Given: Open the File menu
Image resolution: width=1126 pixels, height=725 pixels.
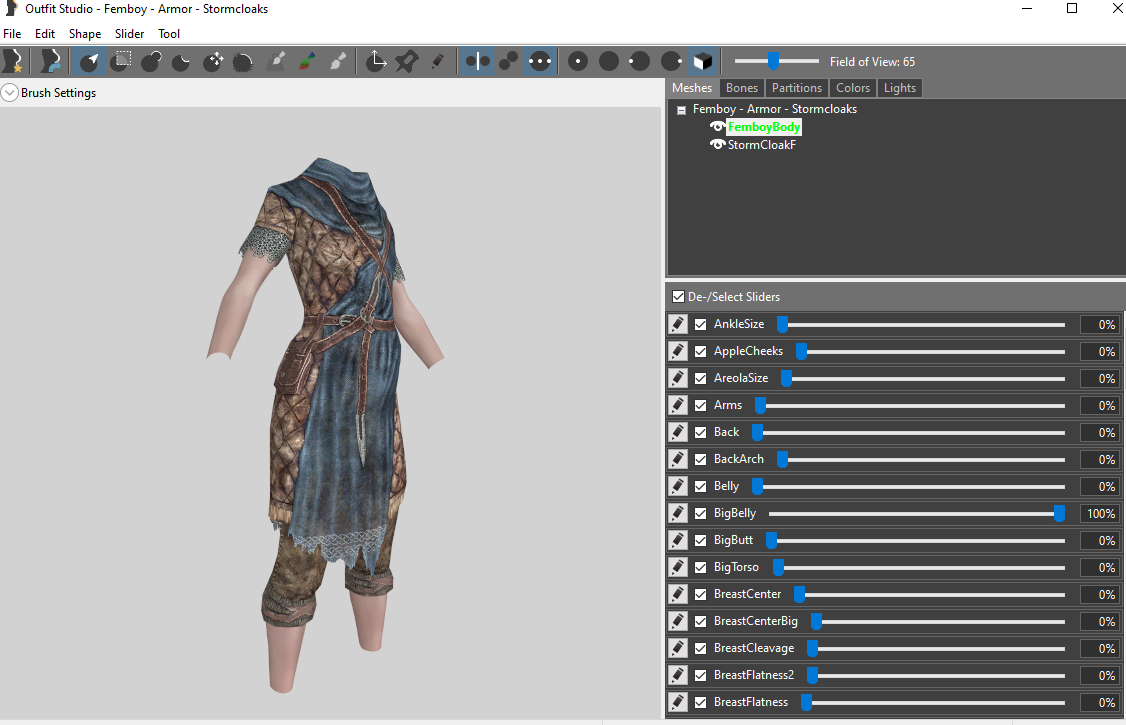Looking at the screenshot, I should pos(12,34).
